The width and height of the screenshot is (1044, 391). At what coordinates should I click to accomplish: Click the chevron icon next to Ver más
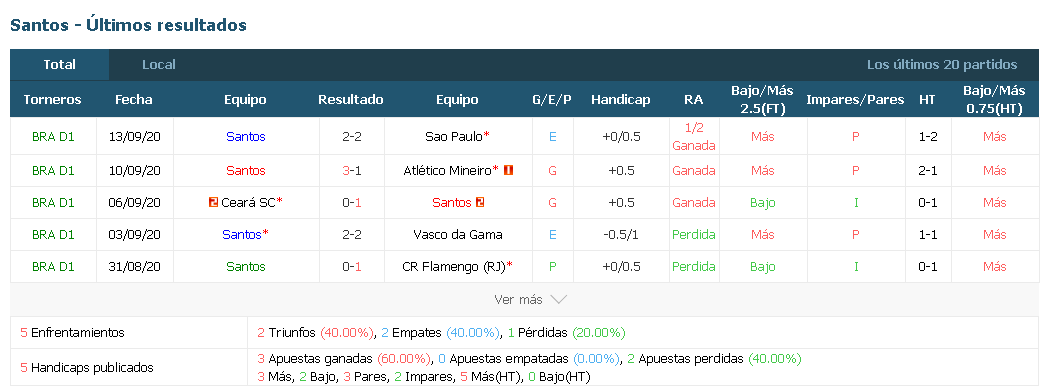pos(559,300)
